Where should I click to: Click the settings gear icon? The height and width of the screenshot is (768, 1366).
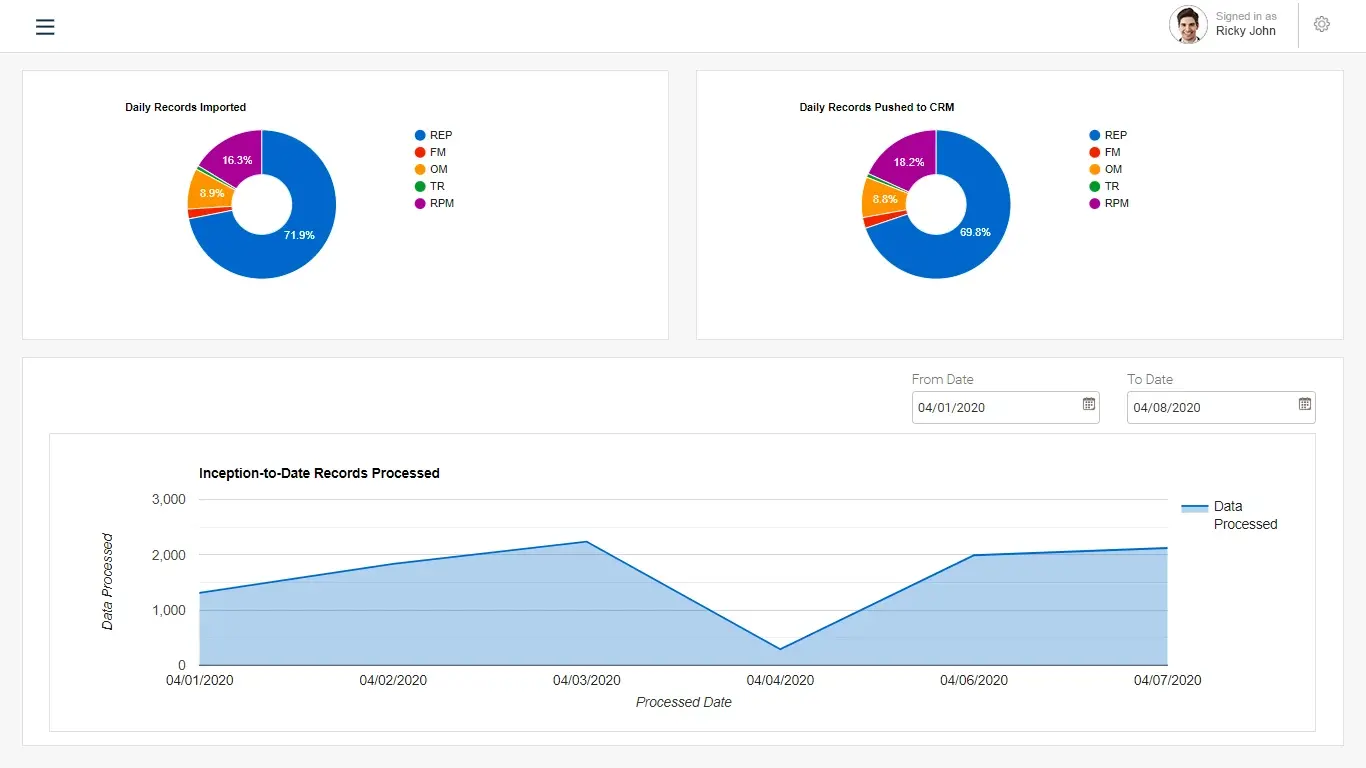1322,25
